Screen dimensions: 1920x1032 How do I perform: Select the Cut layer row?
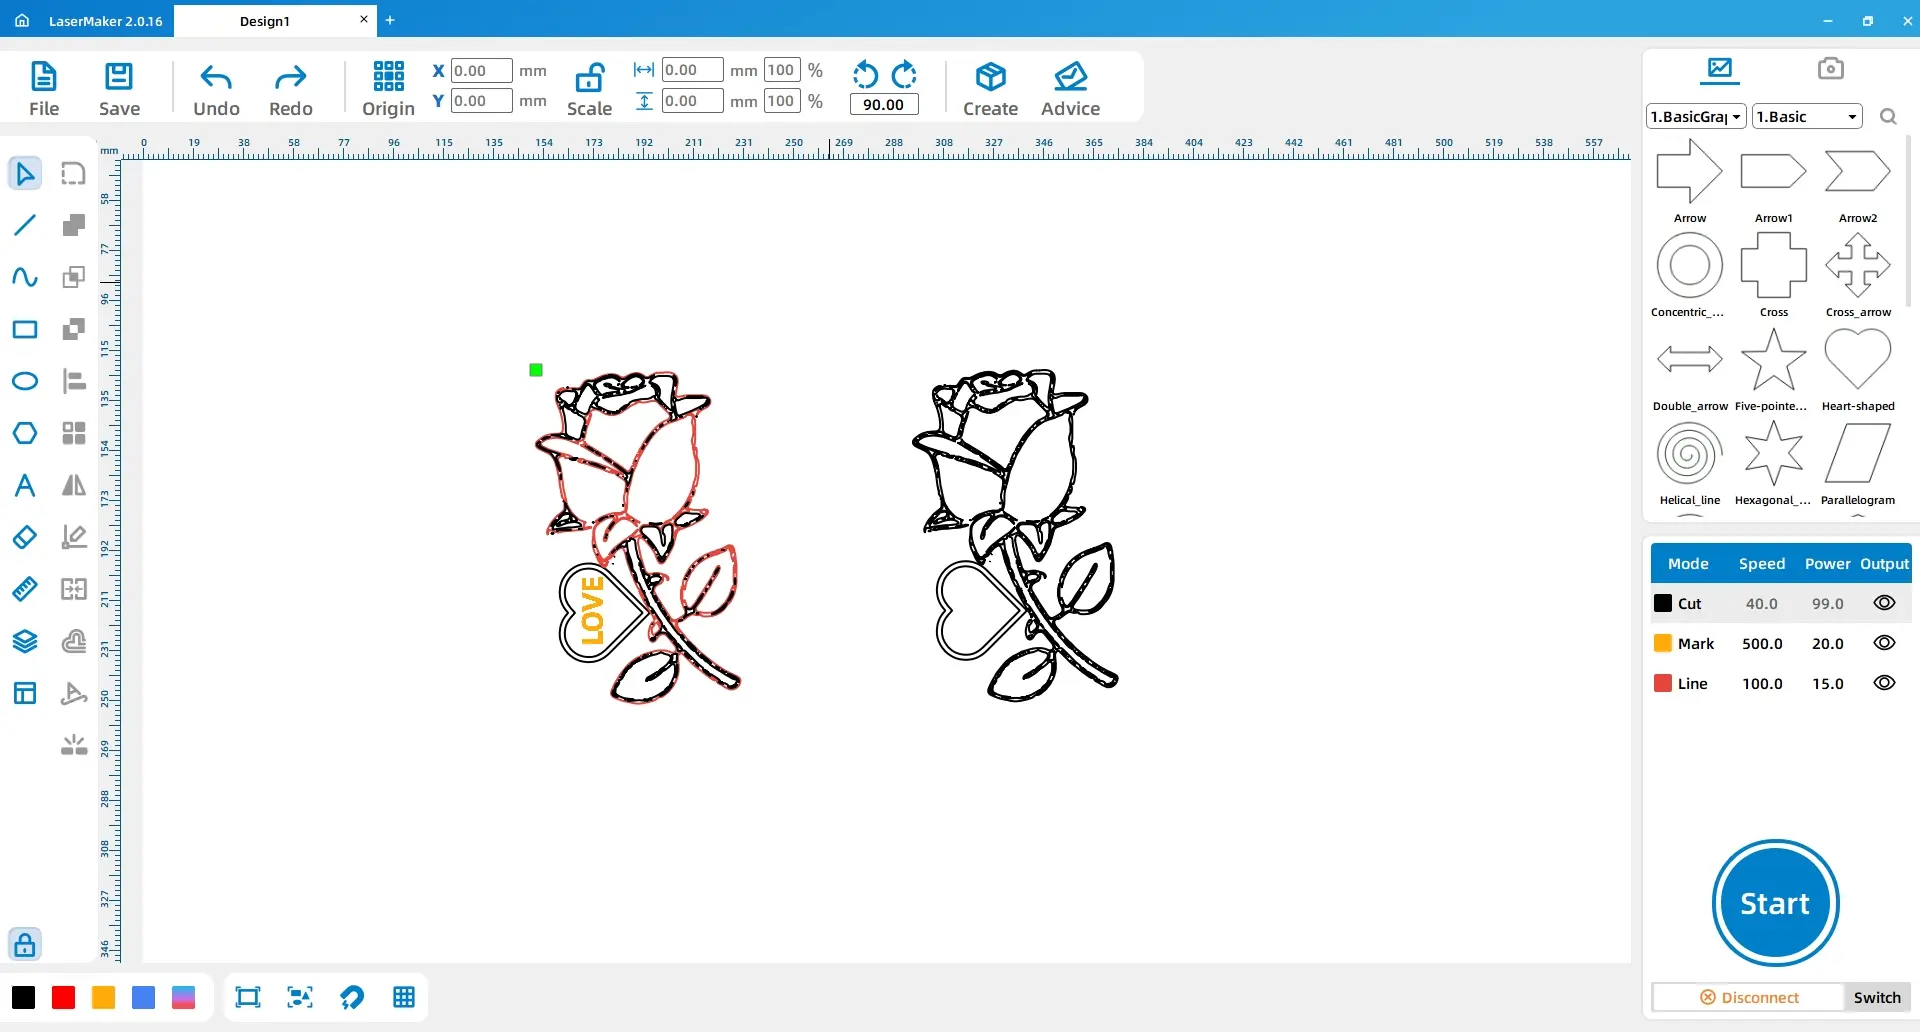point(1780,603)
